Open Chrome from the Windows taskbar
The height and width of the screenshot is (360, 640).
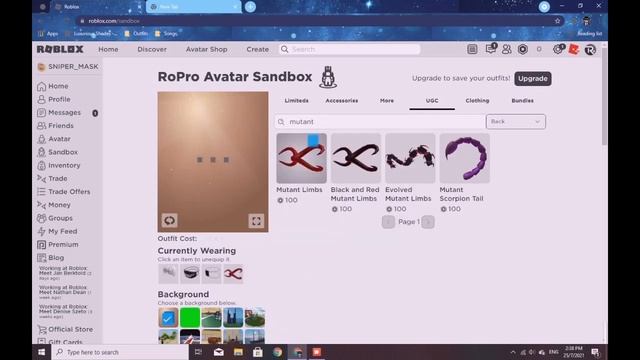point(278,352)
